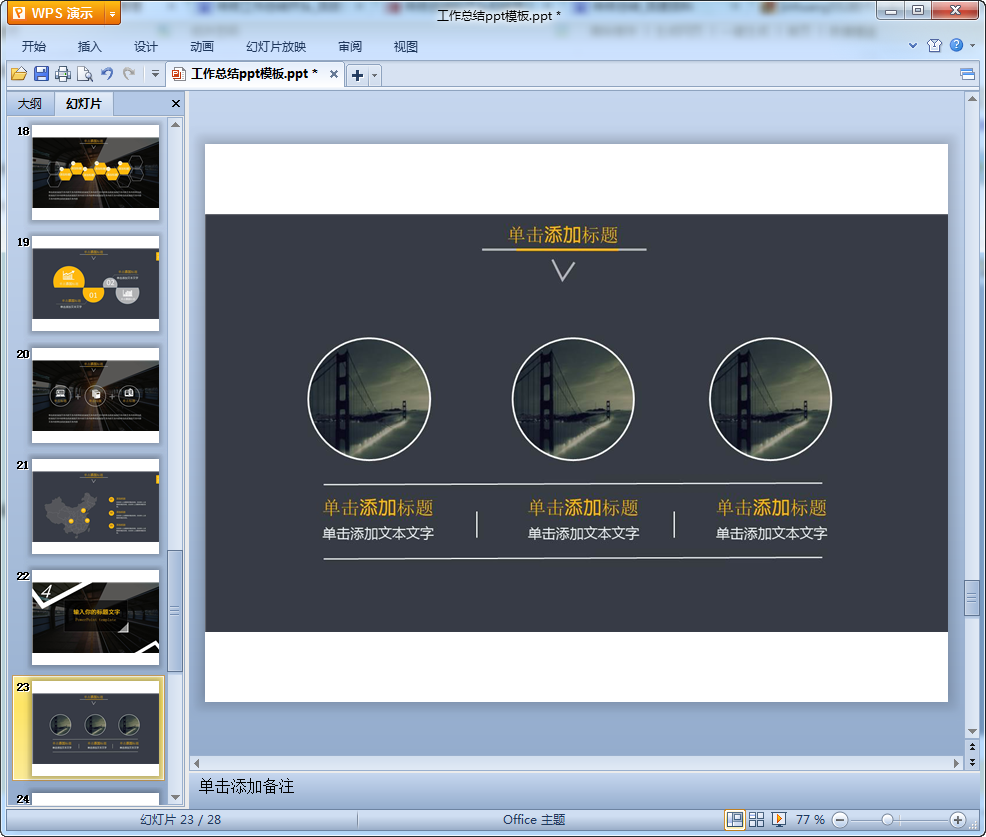
Task: Click the right column's 单击添加标题 heading
Action: click(772, 507)
